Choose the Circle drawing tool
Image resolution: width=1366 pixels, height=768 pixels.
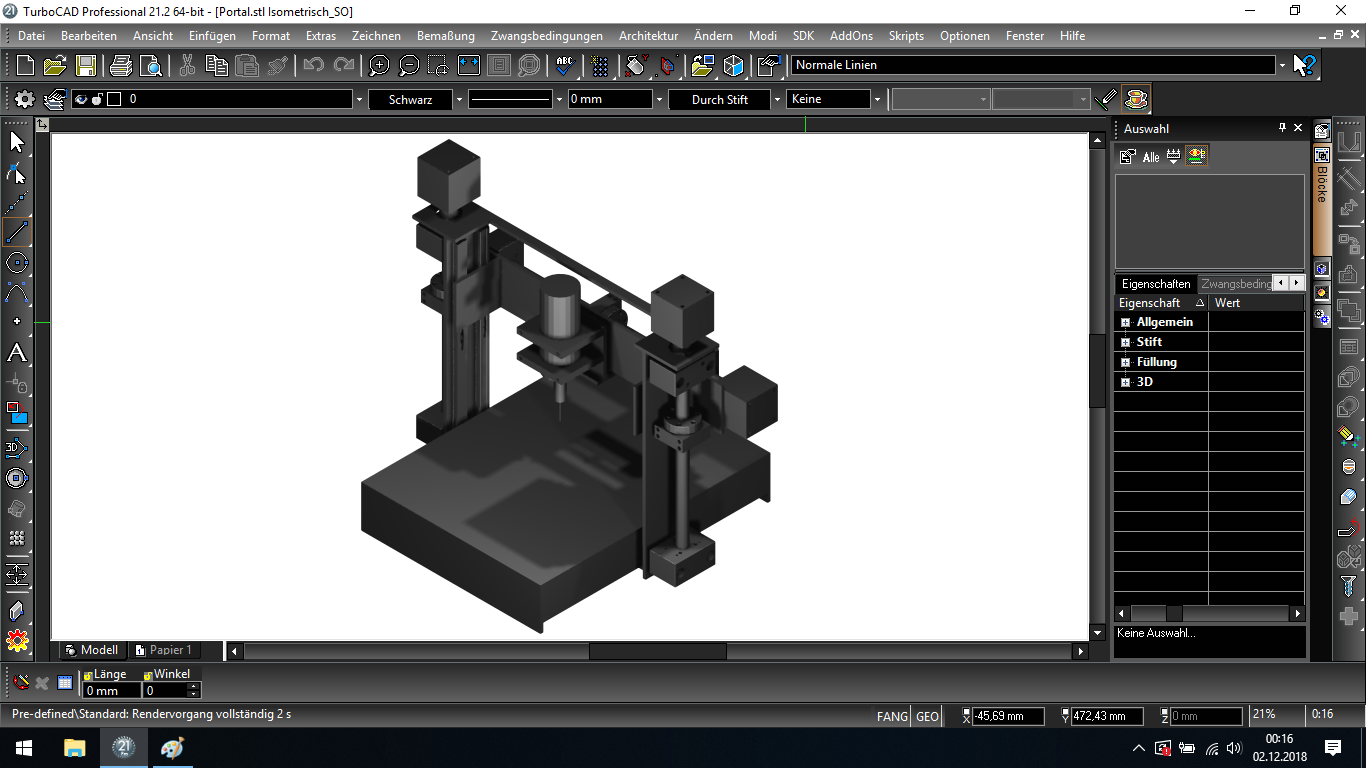click(x=17, y=263)
